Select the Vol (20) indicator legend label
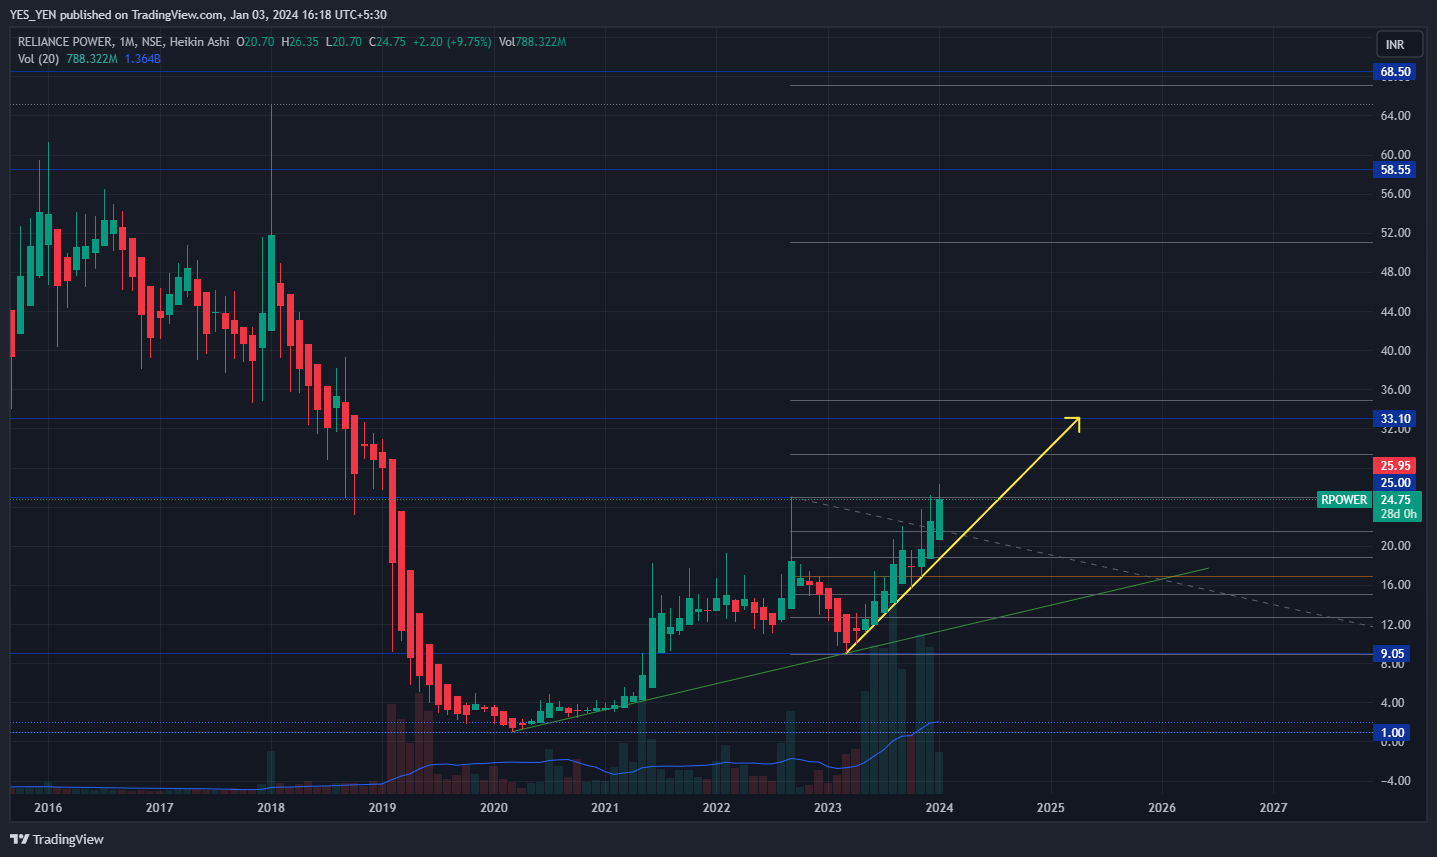Viewport: 1437px width, 857px height. [x=38, y=59]
